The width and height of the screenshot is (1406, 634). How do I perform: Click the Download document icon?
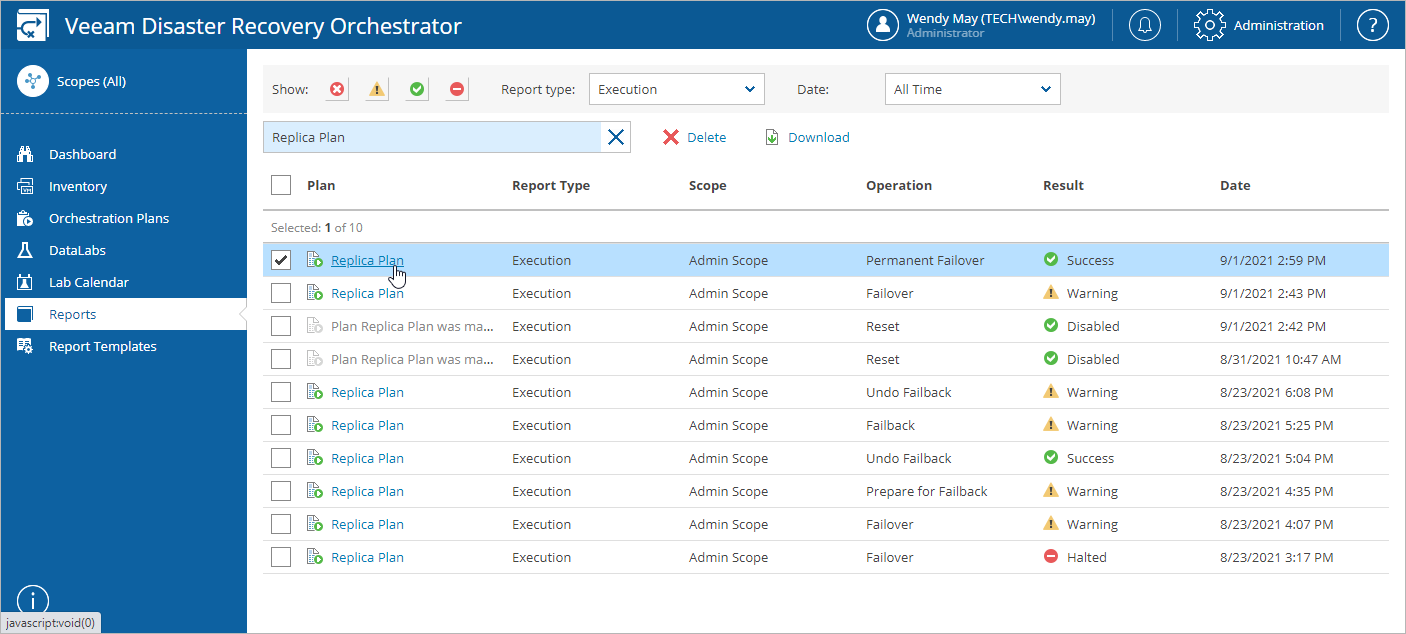772,137
